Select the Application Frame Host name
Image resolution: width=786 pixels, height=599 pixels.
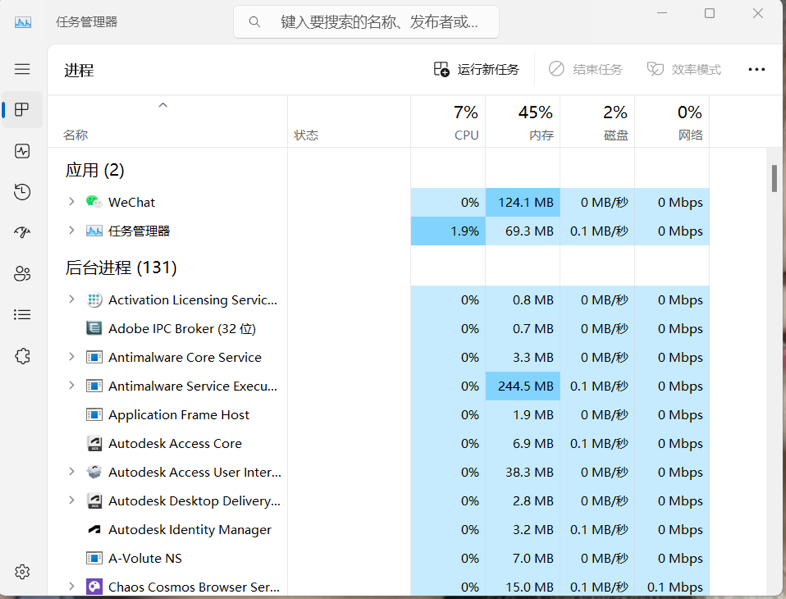178,415
